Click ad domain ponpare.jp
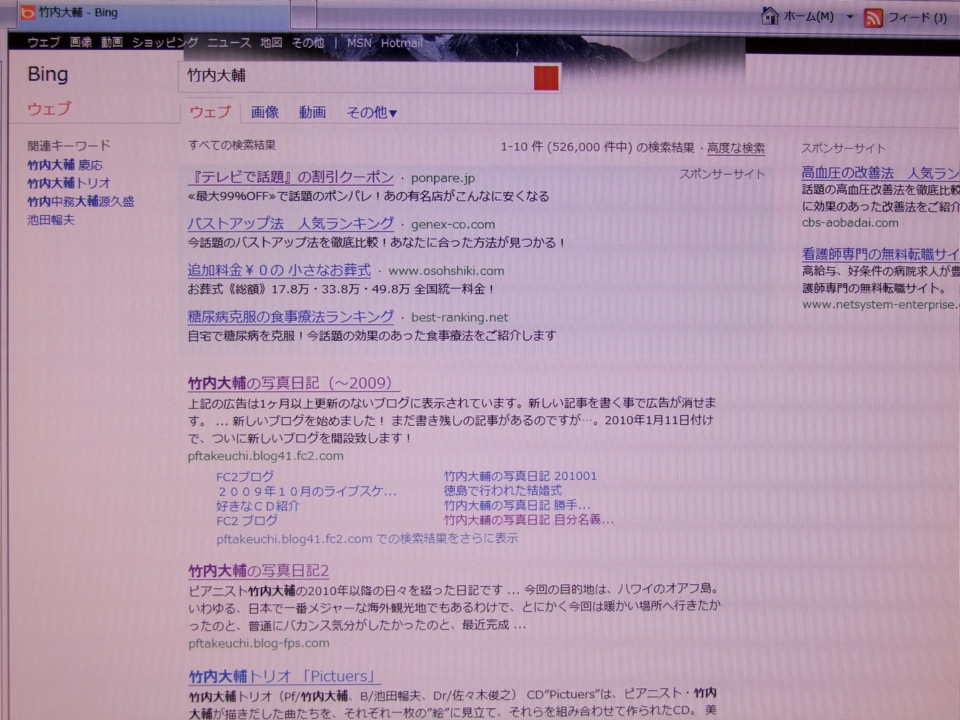This screenshot has height=720, width=960. pos(443,178)
